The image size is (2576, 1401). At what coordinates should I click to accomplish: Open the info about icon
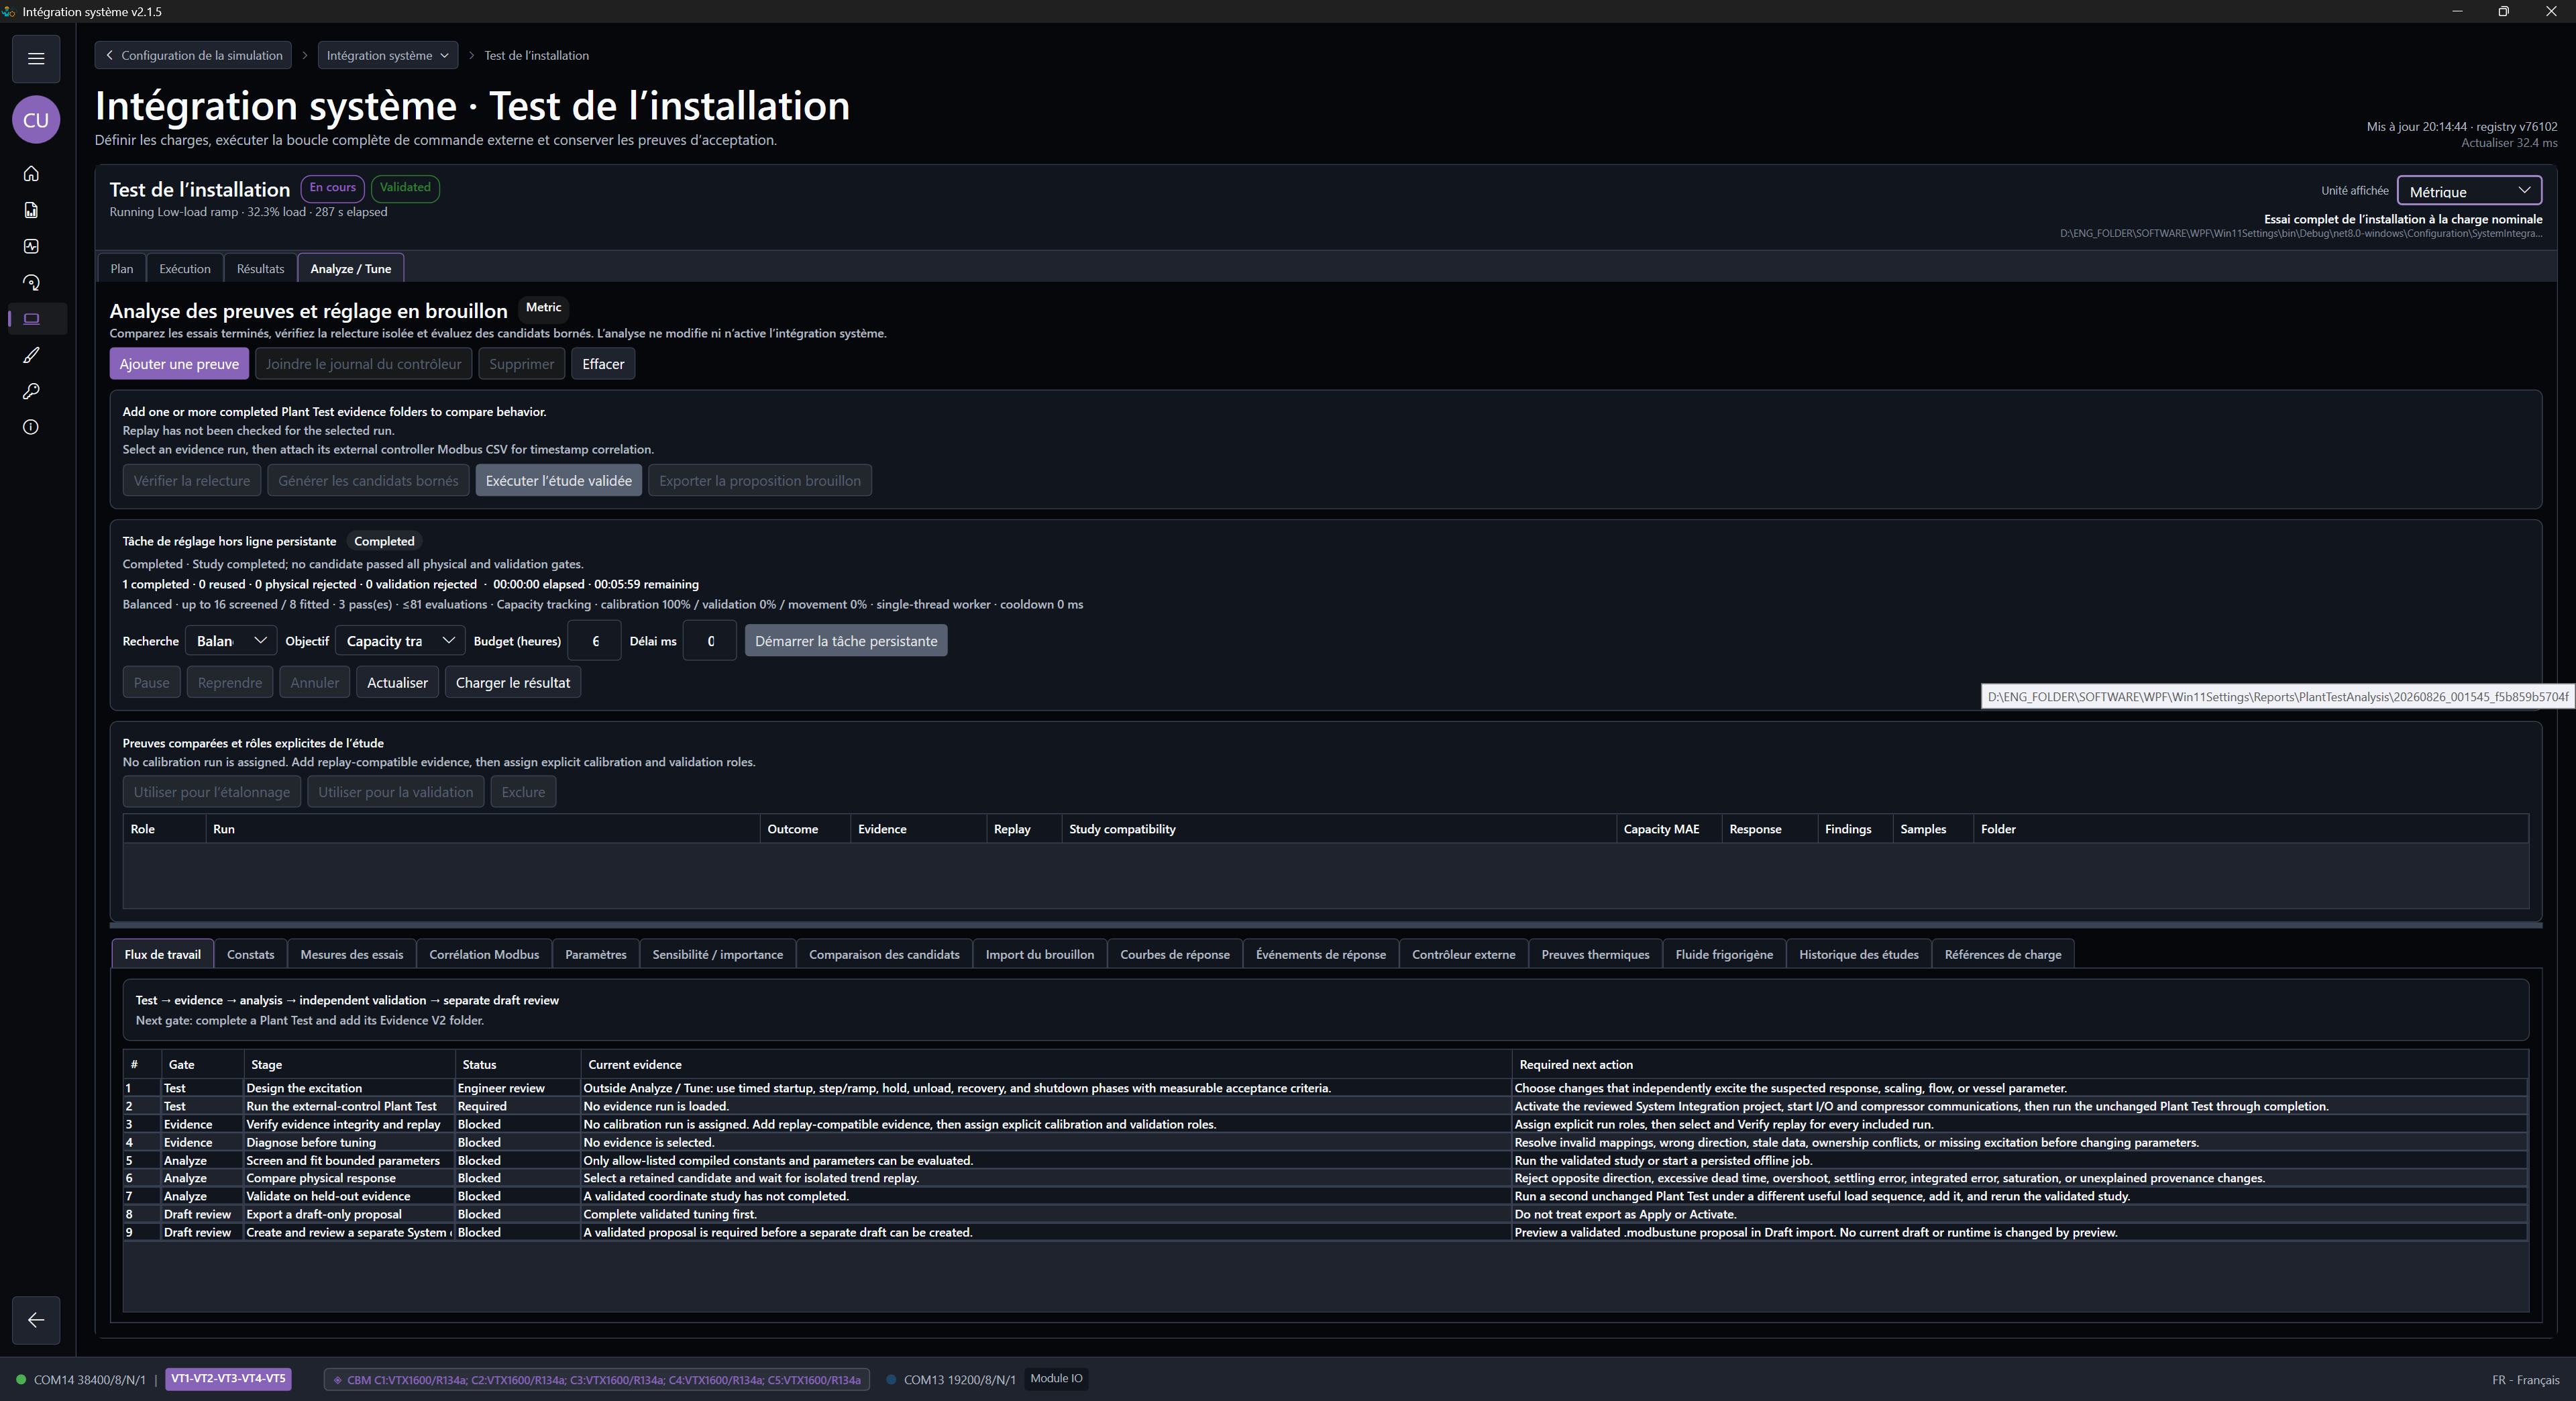[31, 427]
